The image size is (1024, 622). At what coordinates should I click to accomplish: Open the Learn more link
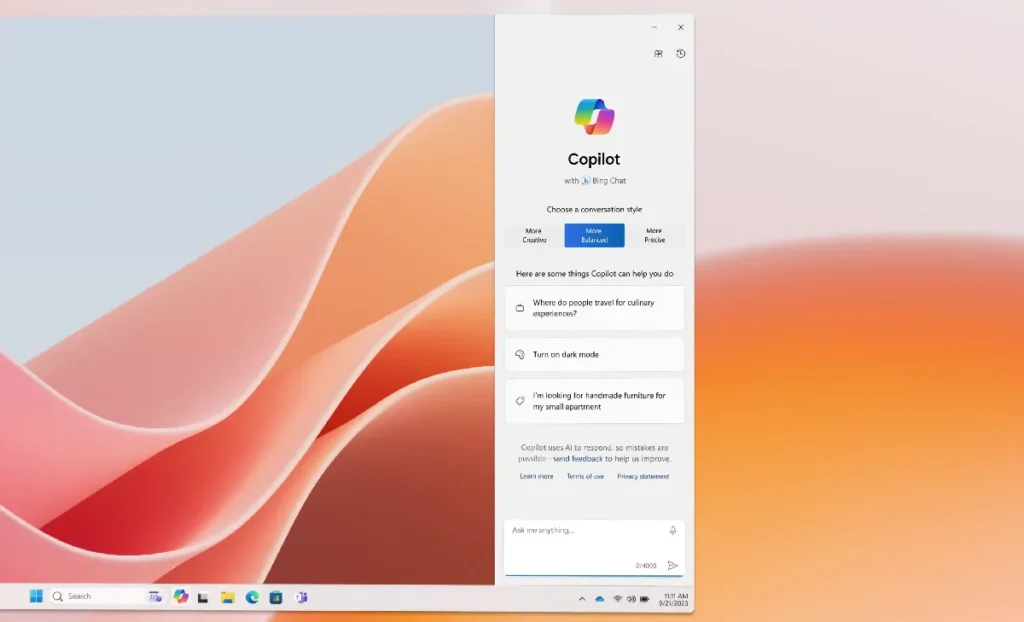(x=536, y=476)
